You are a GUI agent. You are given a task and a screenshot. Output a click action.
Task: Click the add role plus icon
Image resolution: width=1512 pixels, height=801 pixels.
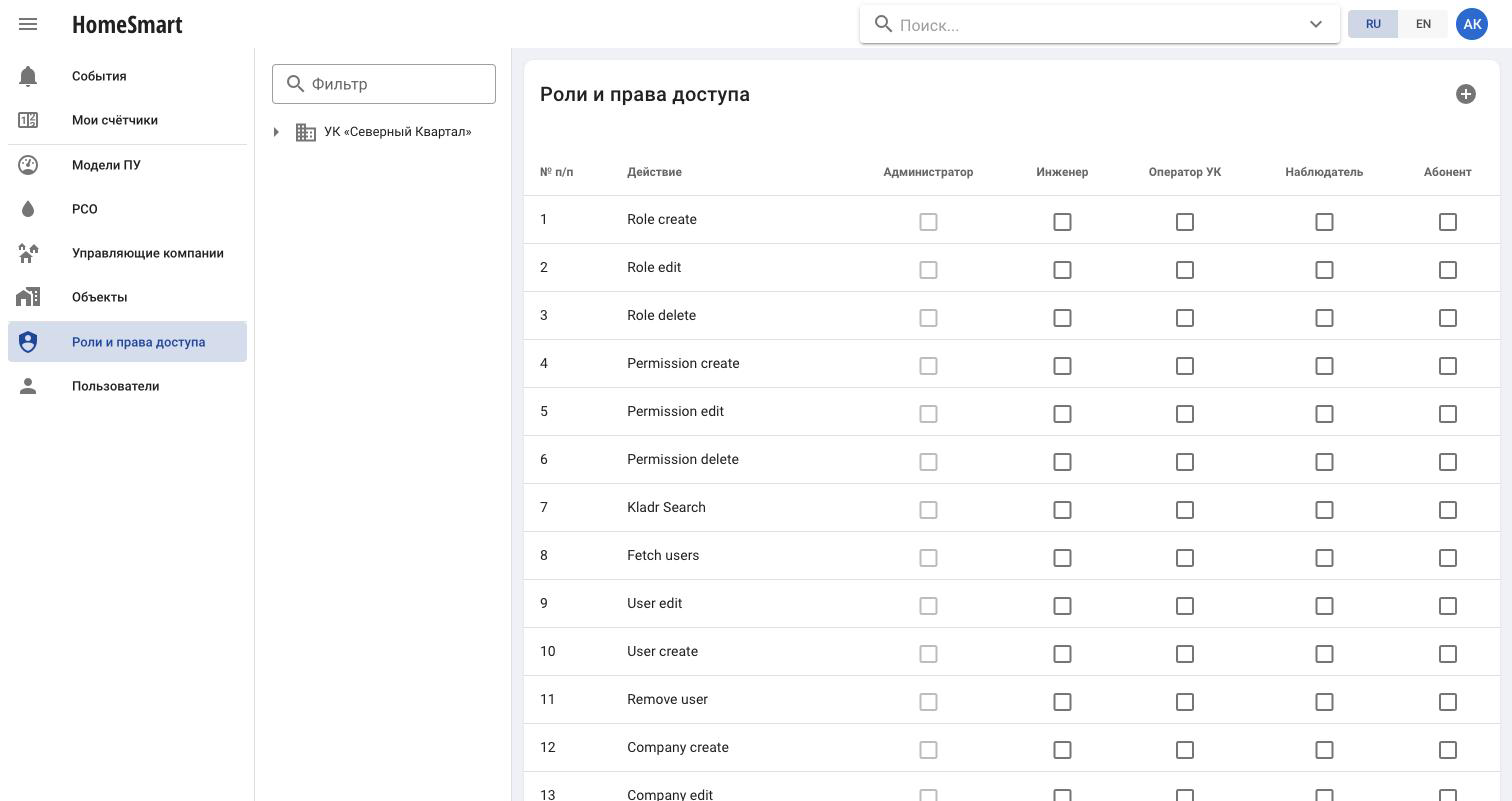[1466, 94]
